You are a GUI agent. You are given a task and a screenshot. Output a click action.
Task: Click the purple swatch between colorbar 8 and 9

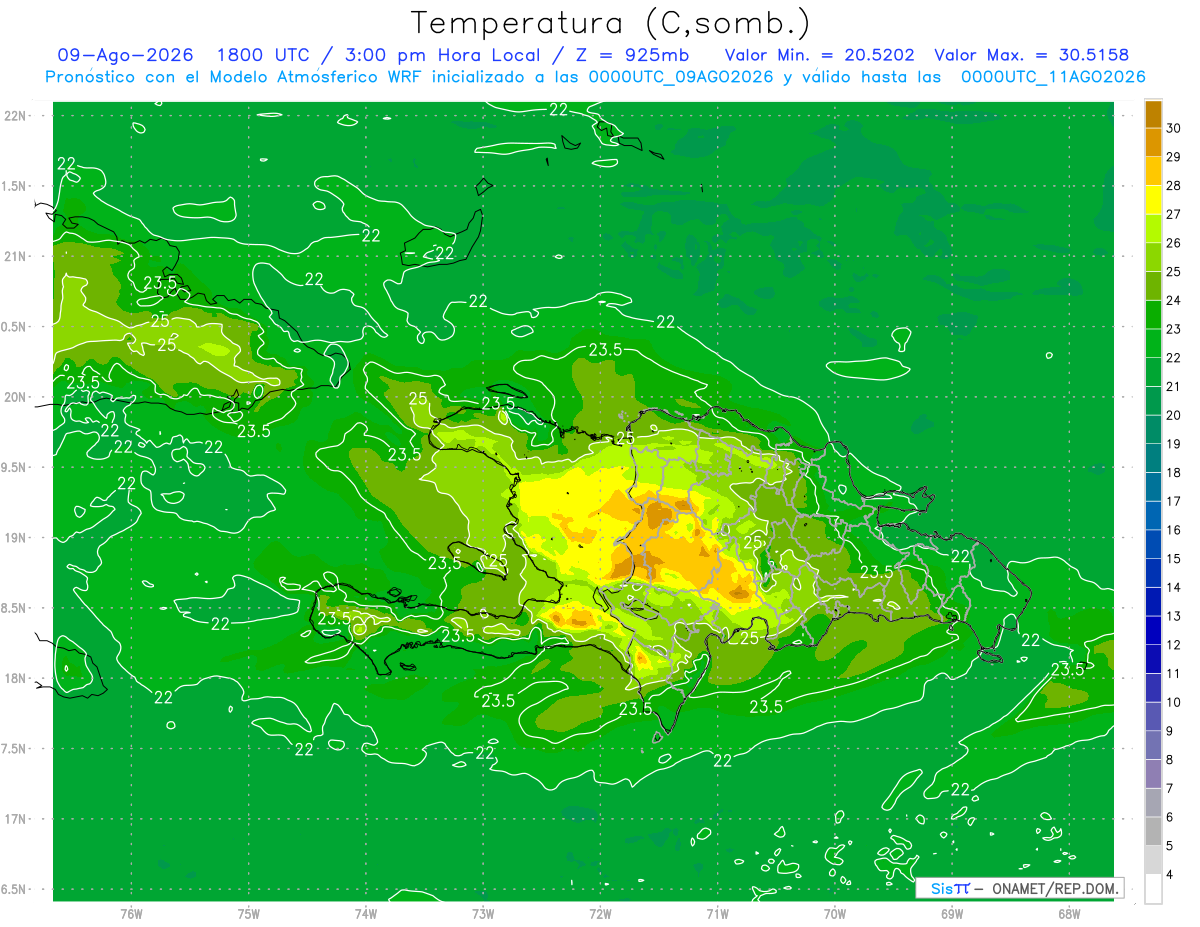tap(1153, 745)
